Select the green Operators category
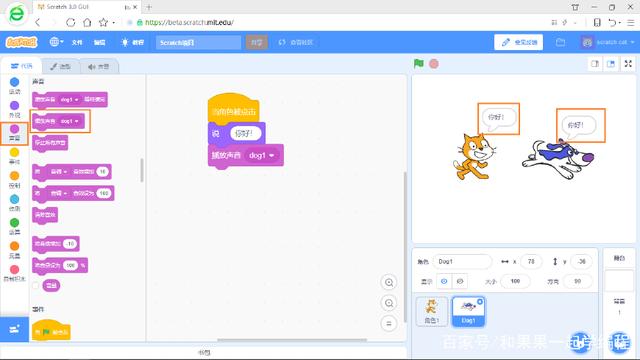Image resolution: width=640 pixels, height=360 pixels. point(14,227)
